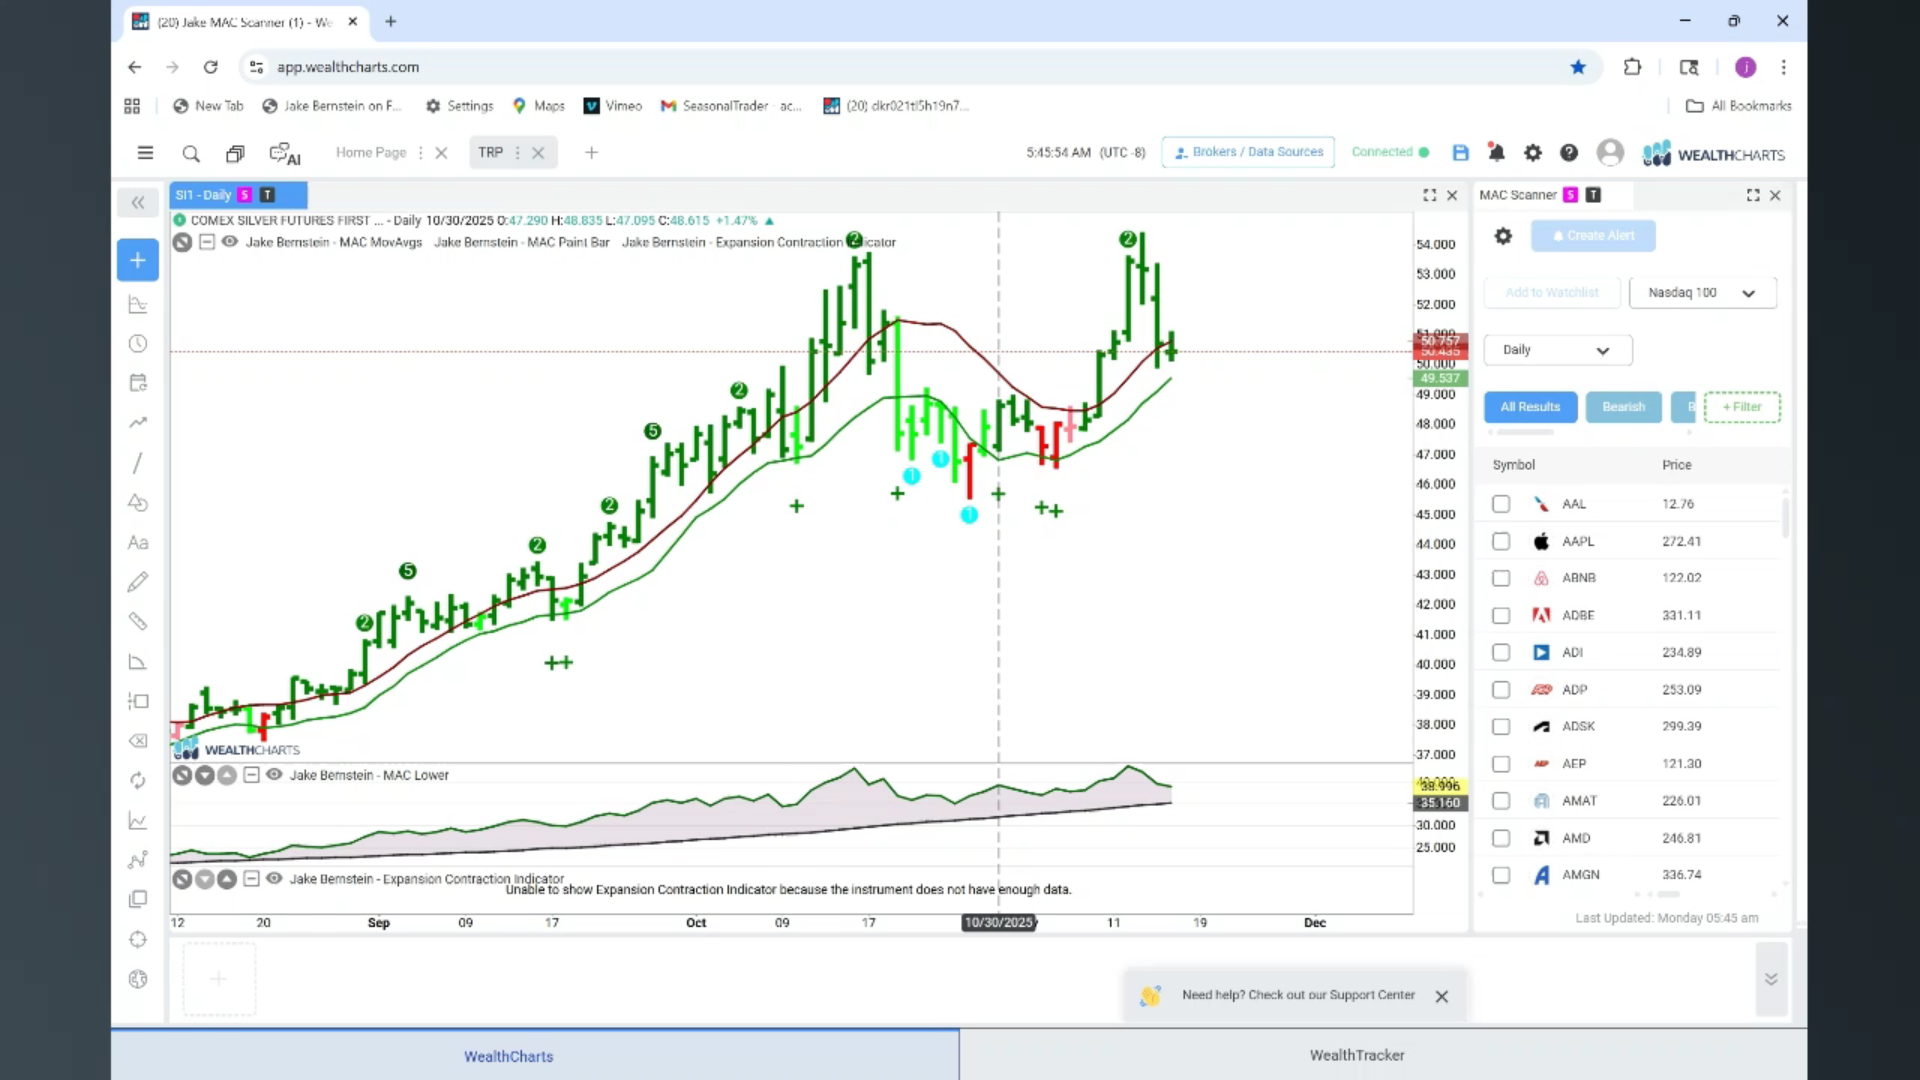
Task: Check the AMD symbol checkbox
Action: click(x=1501, y=838)
